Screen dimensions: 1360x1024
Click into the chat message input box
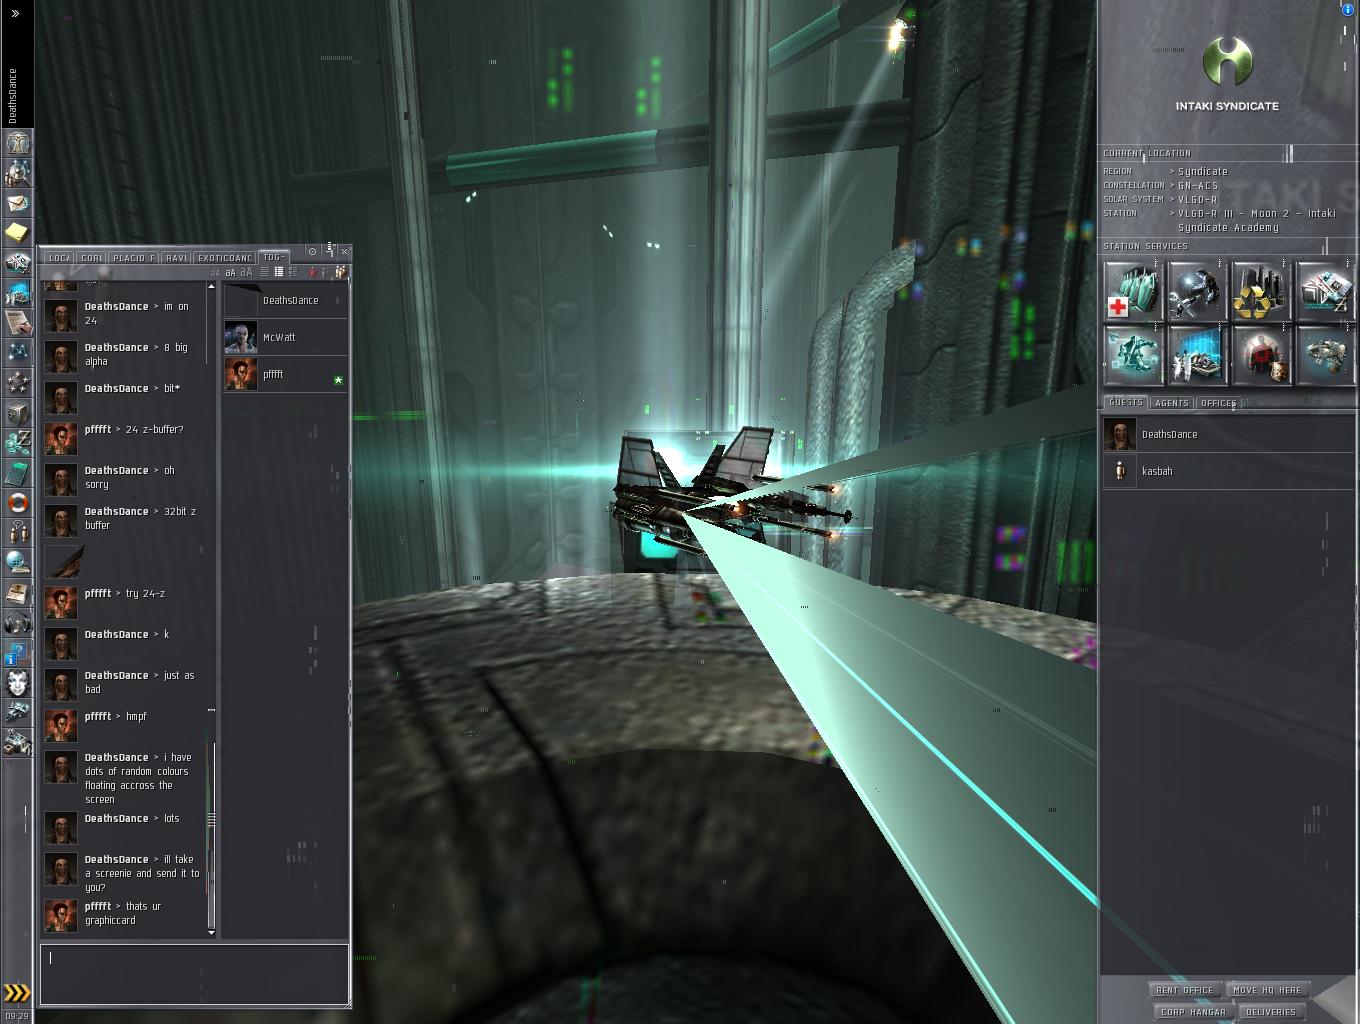pyautogui.click(x=194, y=974)
